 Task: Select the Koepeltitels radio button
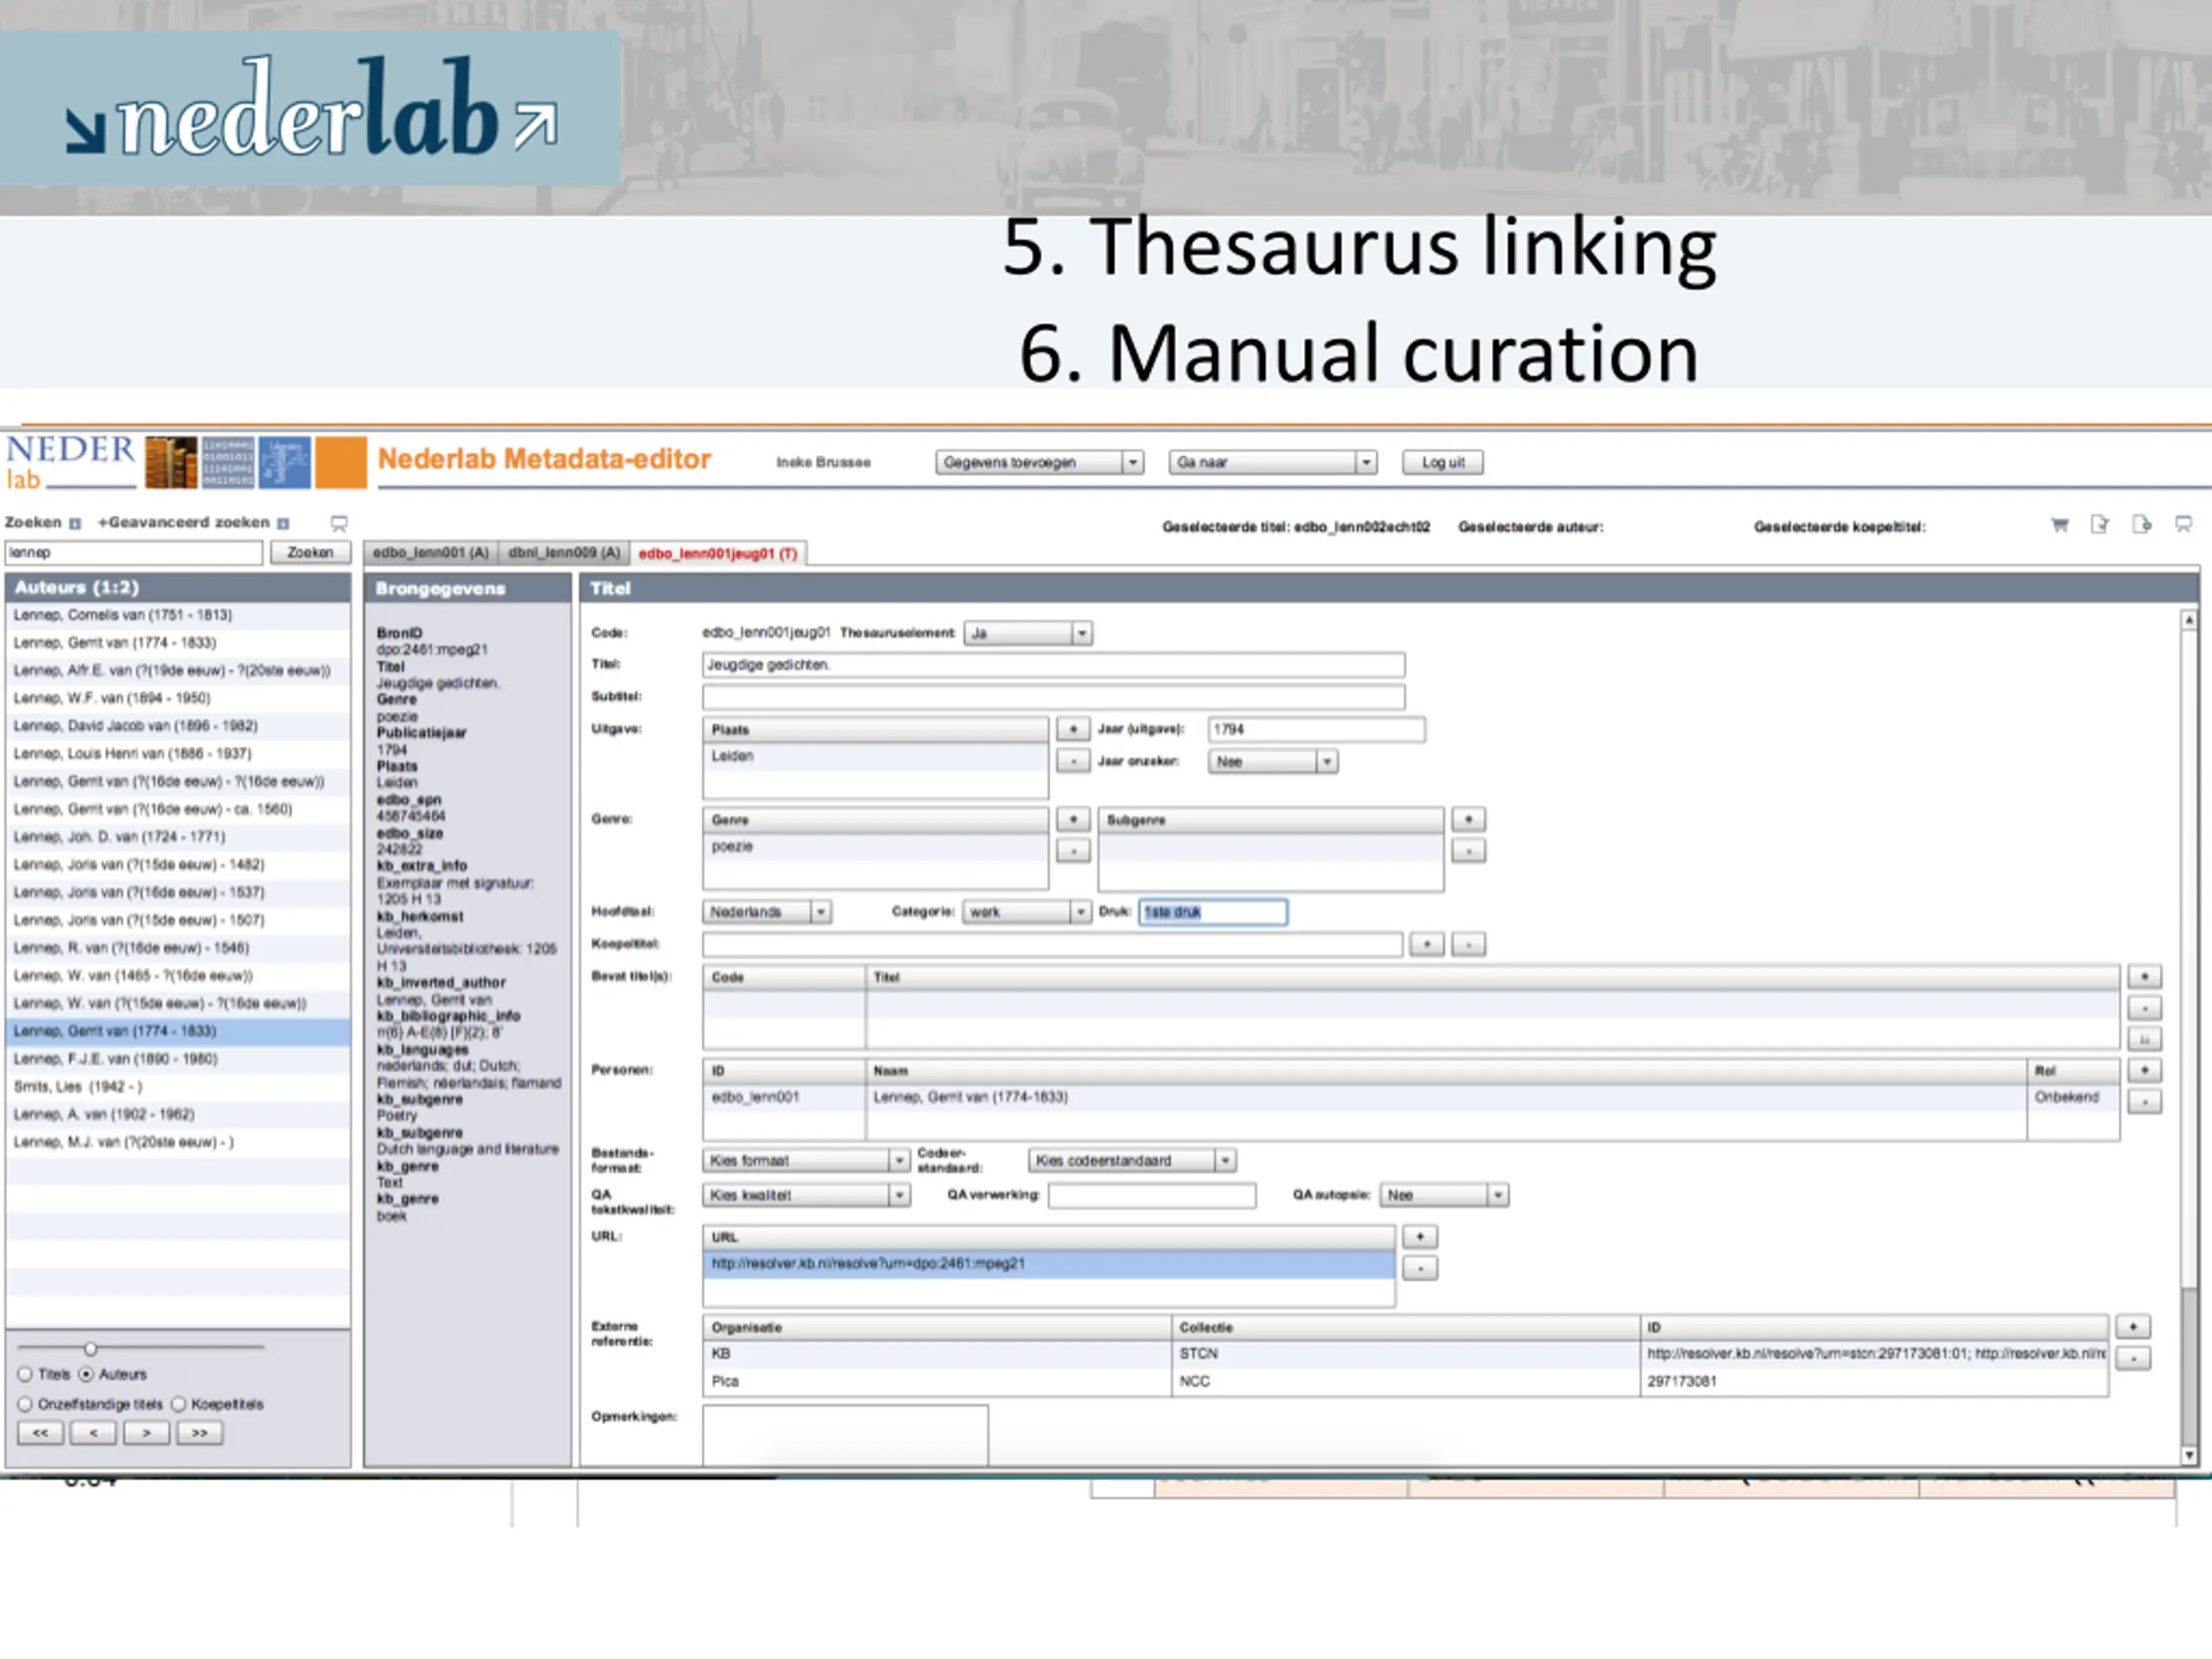[x=179, y=1404]
